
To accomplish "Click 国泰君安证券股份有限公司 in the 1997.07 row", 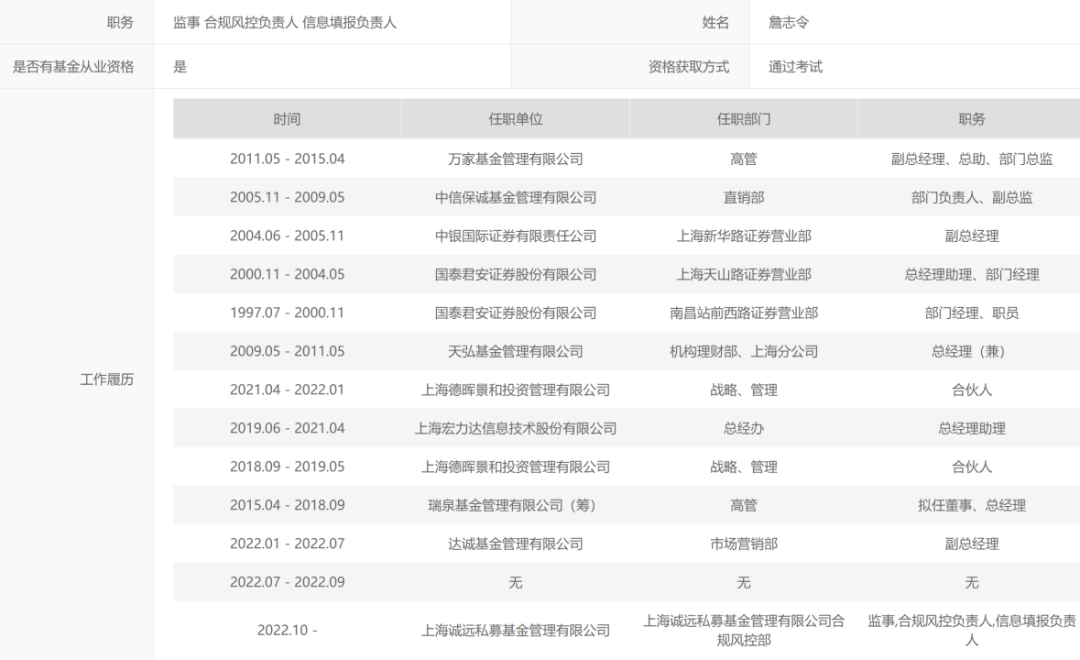I will [515, 313].
